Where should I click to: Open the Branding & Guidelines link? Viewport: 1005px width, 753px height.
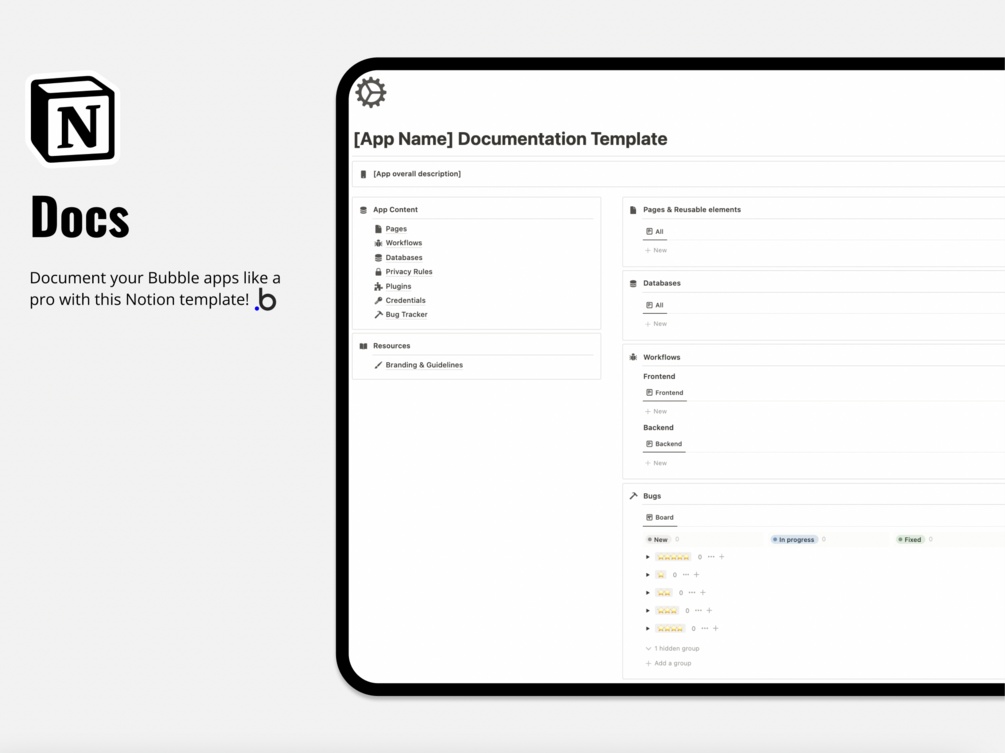click(424, 365)
